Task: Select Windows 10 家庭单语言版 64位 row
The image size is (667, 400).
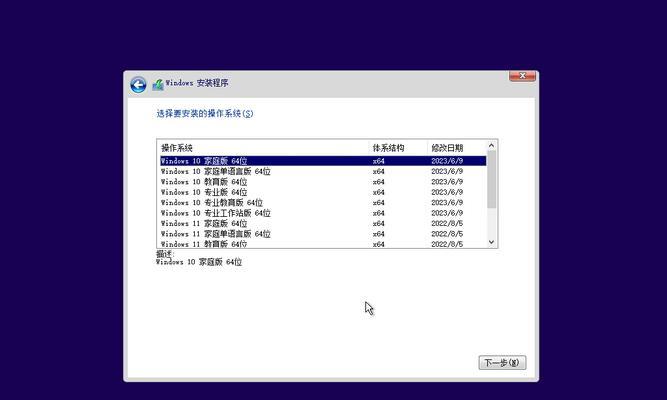Action: [323, 171]
